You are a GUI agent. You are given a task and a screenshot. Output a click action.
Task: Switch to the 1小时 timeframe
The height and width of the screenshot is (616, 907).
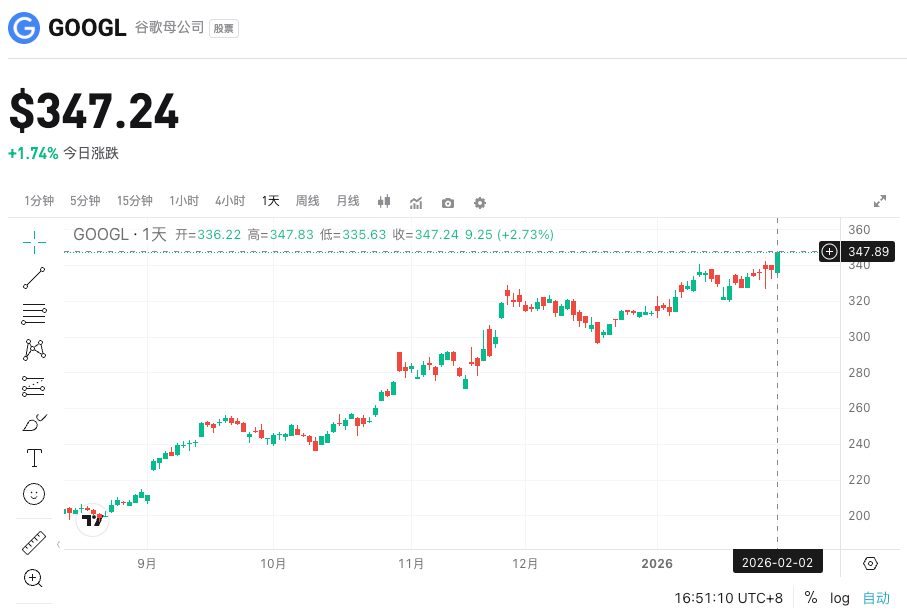(x=184, y=201)
